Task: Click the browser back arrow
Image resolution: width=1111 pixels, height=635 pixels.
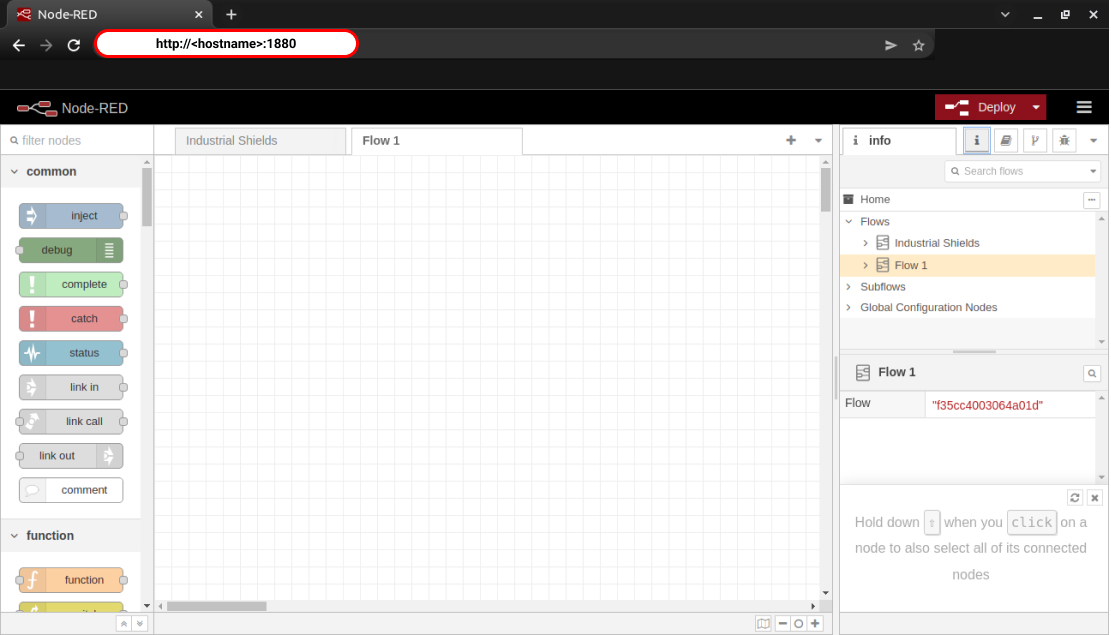Action: 19,45
